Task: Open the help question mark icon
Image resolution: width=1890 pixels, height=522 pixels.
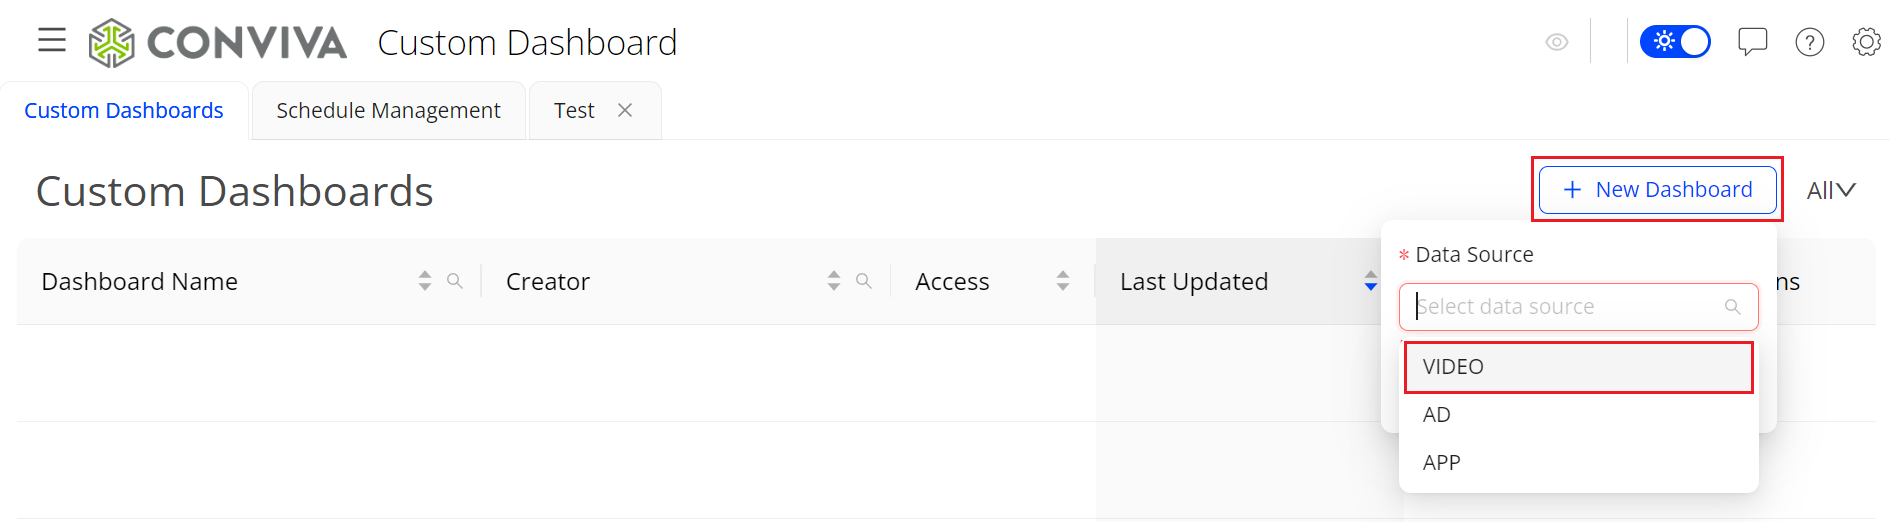Action: (1809, 42)
